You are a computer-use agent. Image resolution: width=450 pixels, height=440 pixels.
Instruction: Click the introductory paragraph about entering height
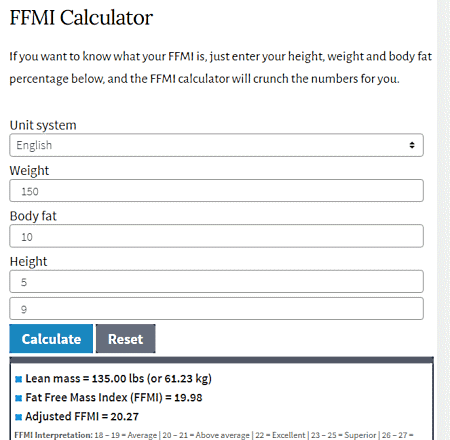coord(220,68)
